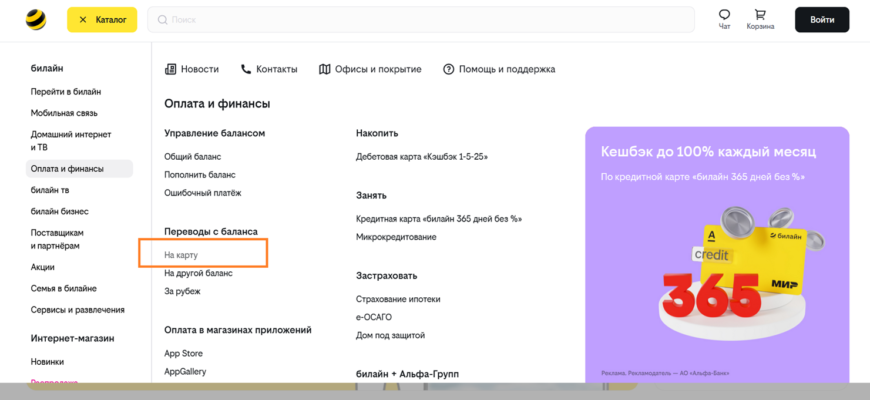Open the Корзина cart icon
Image resolution: width=870 pixels, height=400 pixels.
[x=760, y=19]
